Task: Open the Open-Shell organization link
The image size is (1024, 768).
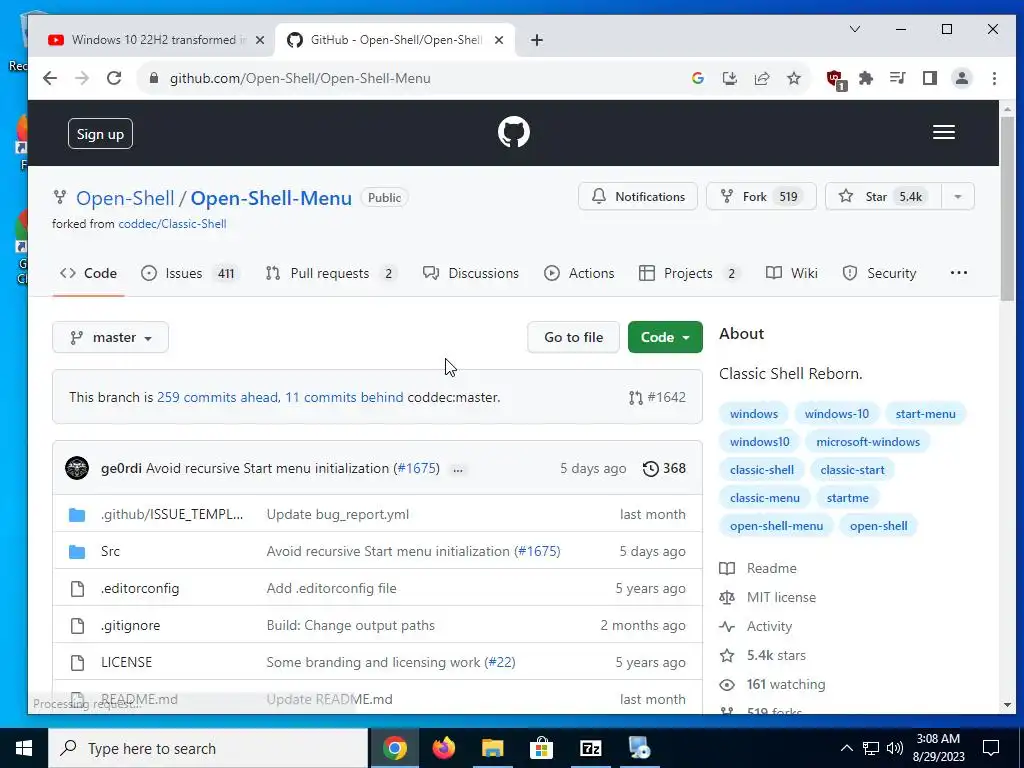Action: 125,198
